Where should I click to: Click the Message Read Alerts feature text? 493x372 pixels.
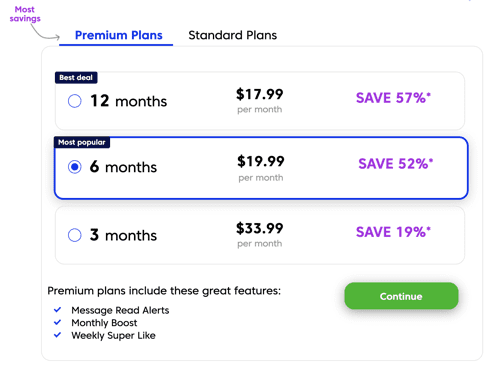pyautogui.click(x=120, y=310)
